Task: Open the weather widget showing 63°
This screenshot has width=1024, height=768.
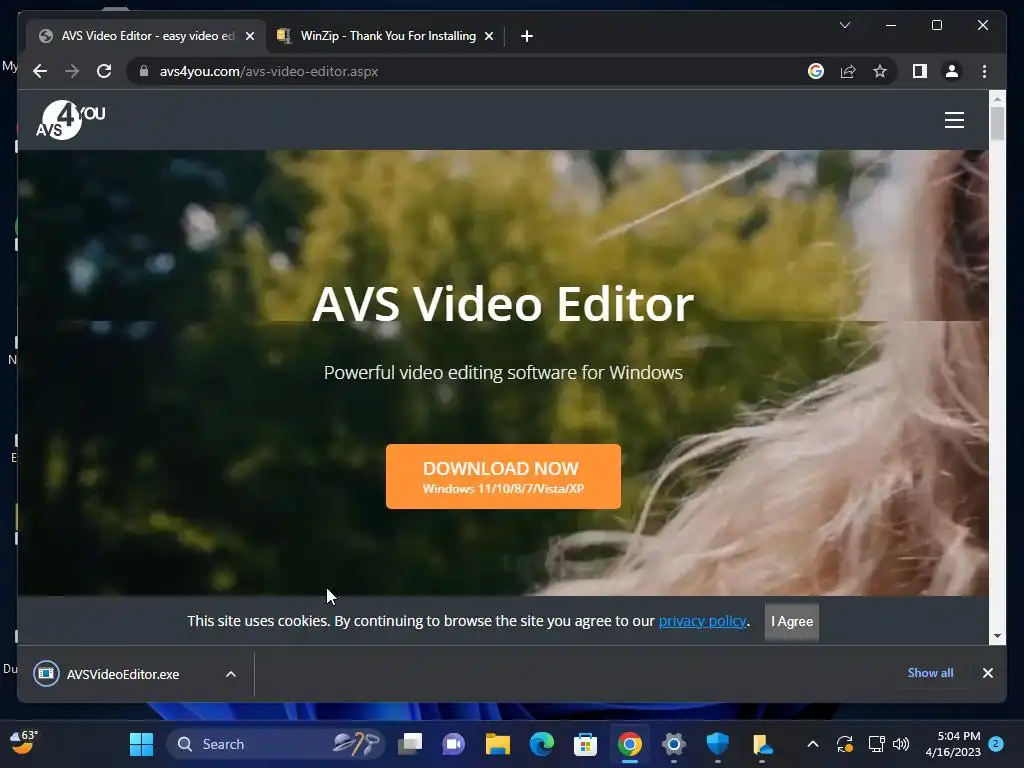Action: [24, 742]
